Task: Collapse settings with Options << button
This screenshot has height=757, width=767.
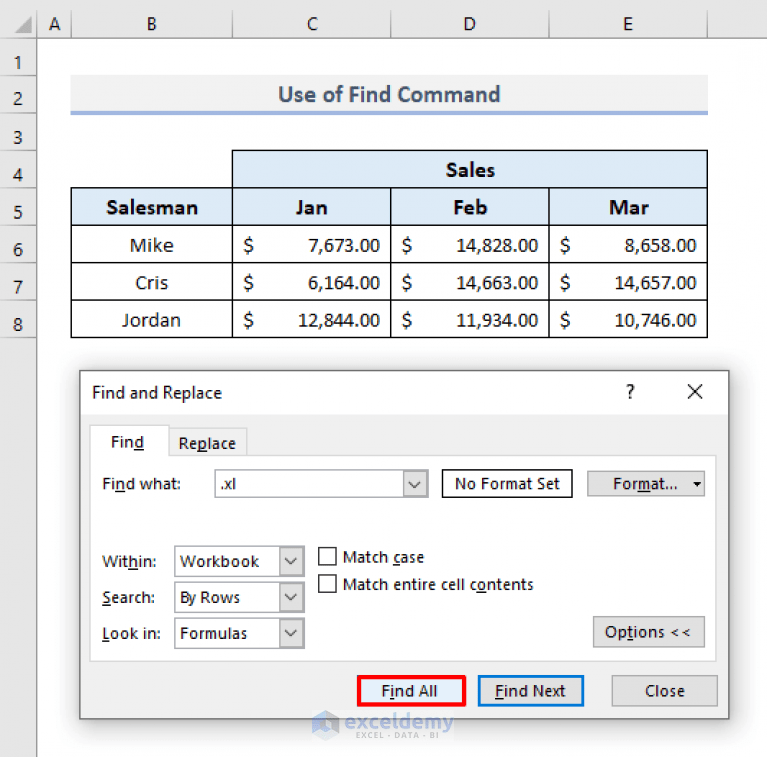Action: pos(648,632)
